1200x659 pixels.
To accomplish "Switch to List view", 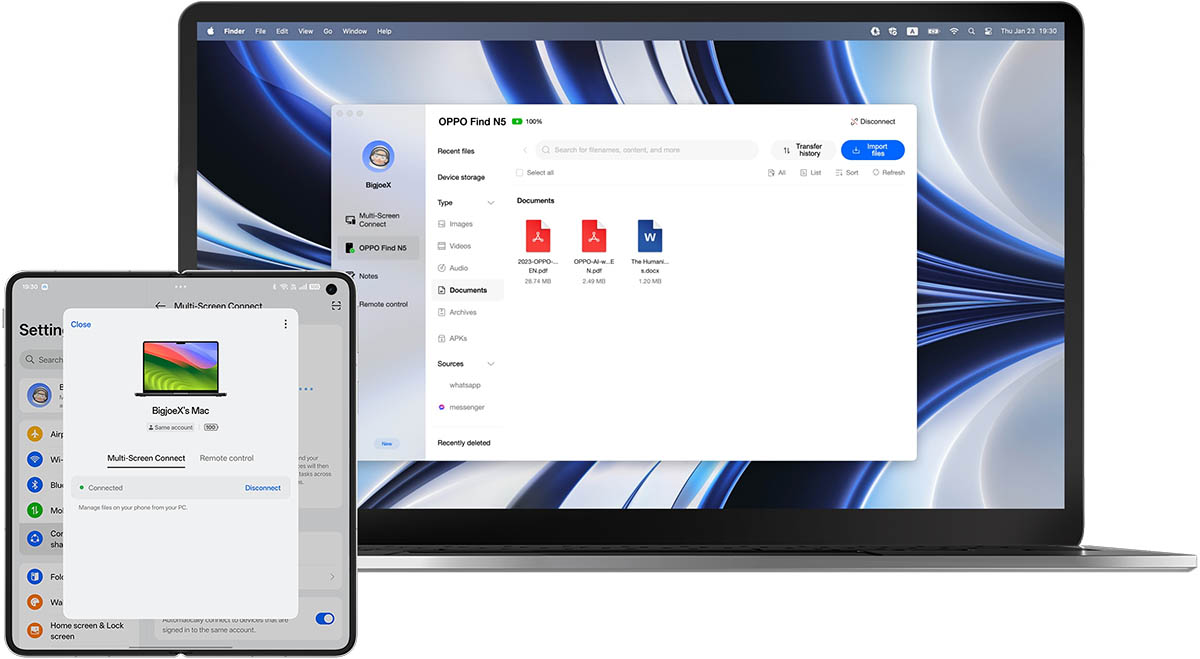I will click(810, 173).
